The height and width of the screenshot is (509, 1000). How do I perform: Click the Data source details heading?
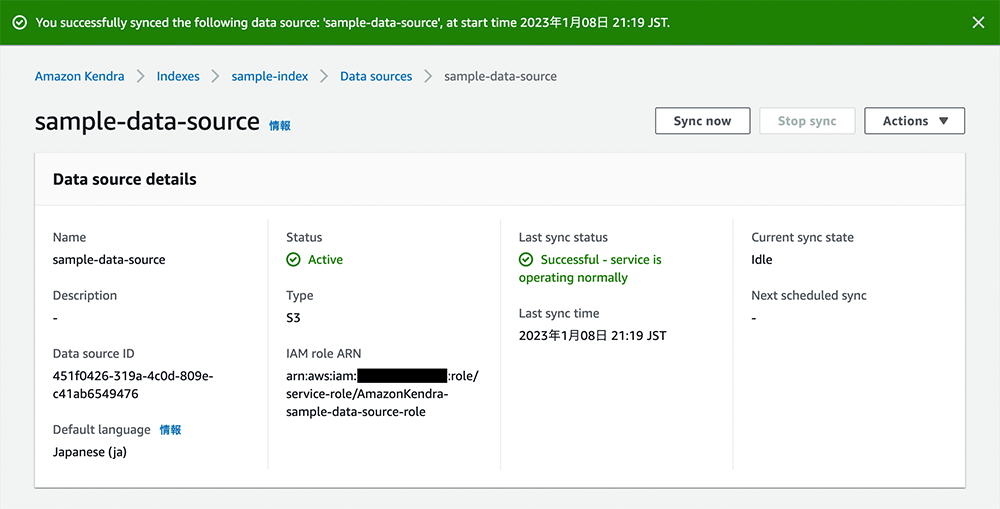pyautogui.click(x=124, y=179)
